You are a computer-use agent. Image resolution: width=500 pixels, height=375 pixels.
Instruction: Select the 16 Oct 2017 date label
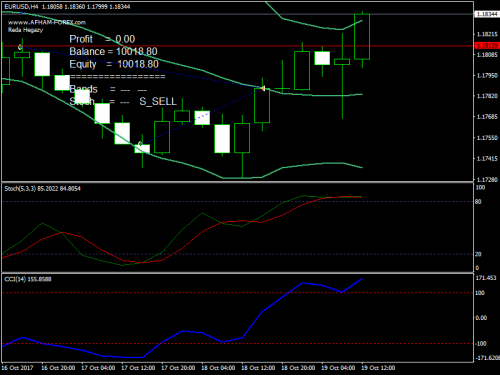(x=17, y=368)
